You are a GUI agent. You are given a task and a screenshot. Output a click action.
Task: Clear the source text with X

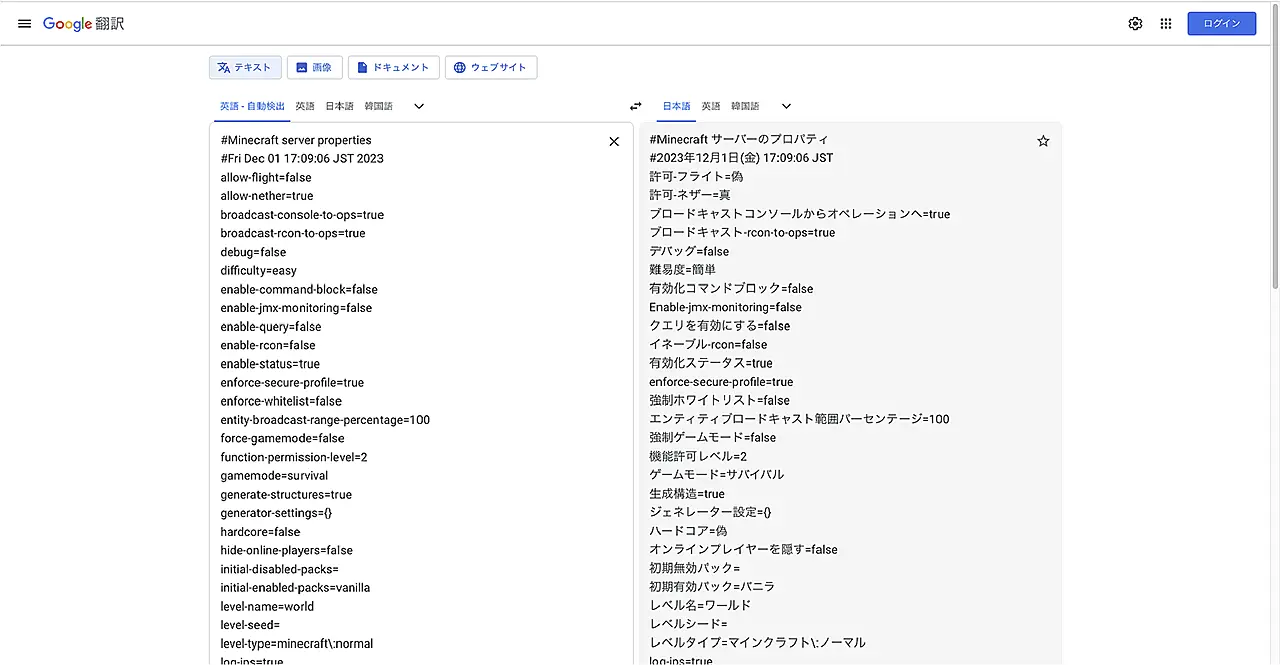coord(614,142)
